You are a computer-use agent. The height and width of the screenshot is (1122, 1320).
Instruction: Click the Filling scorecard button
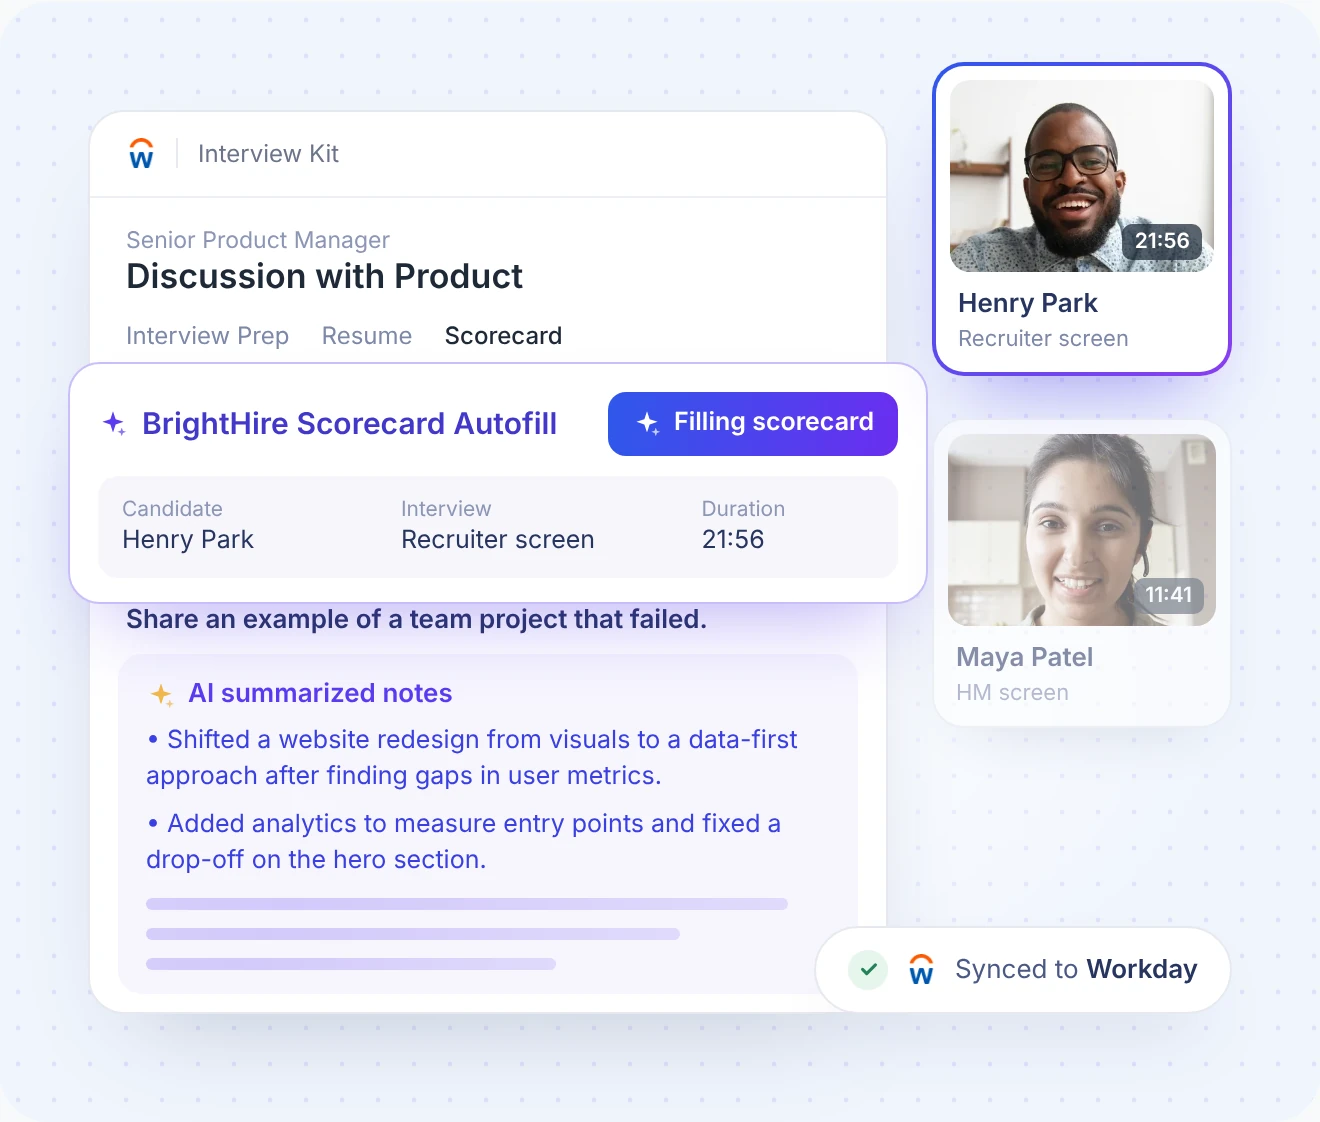[753, 424]
